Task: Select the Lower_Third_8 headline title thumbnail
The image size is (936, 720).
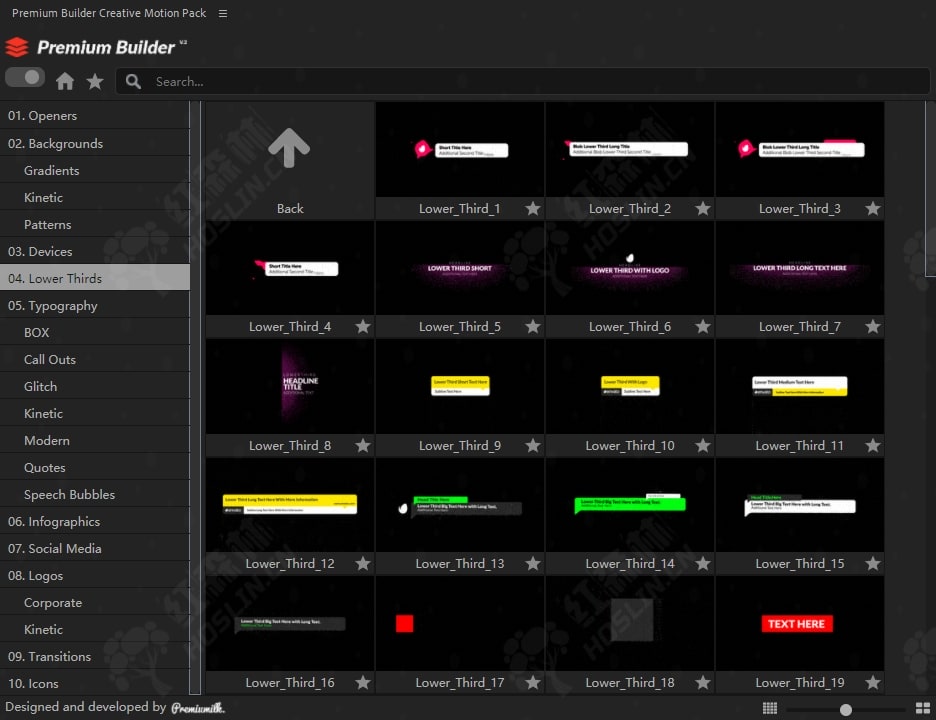Action: pyautogui.click(x=290, y=386)
